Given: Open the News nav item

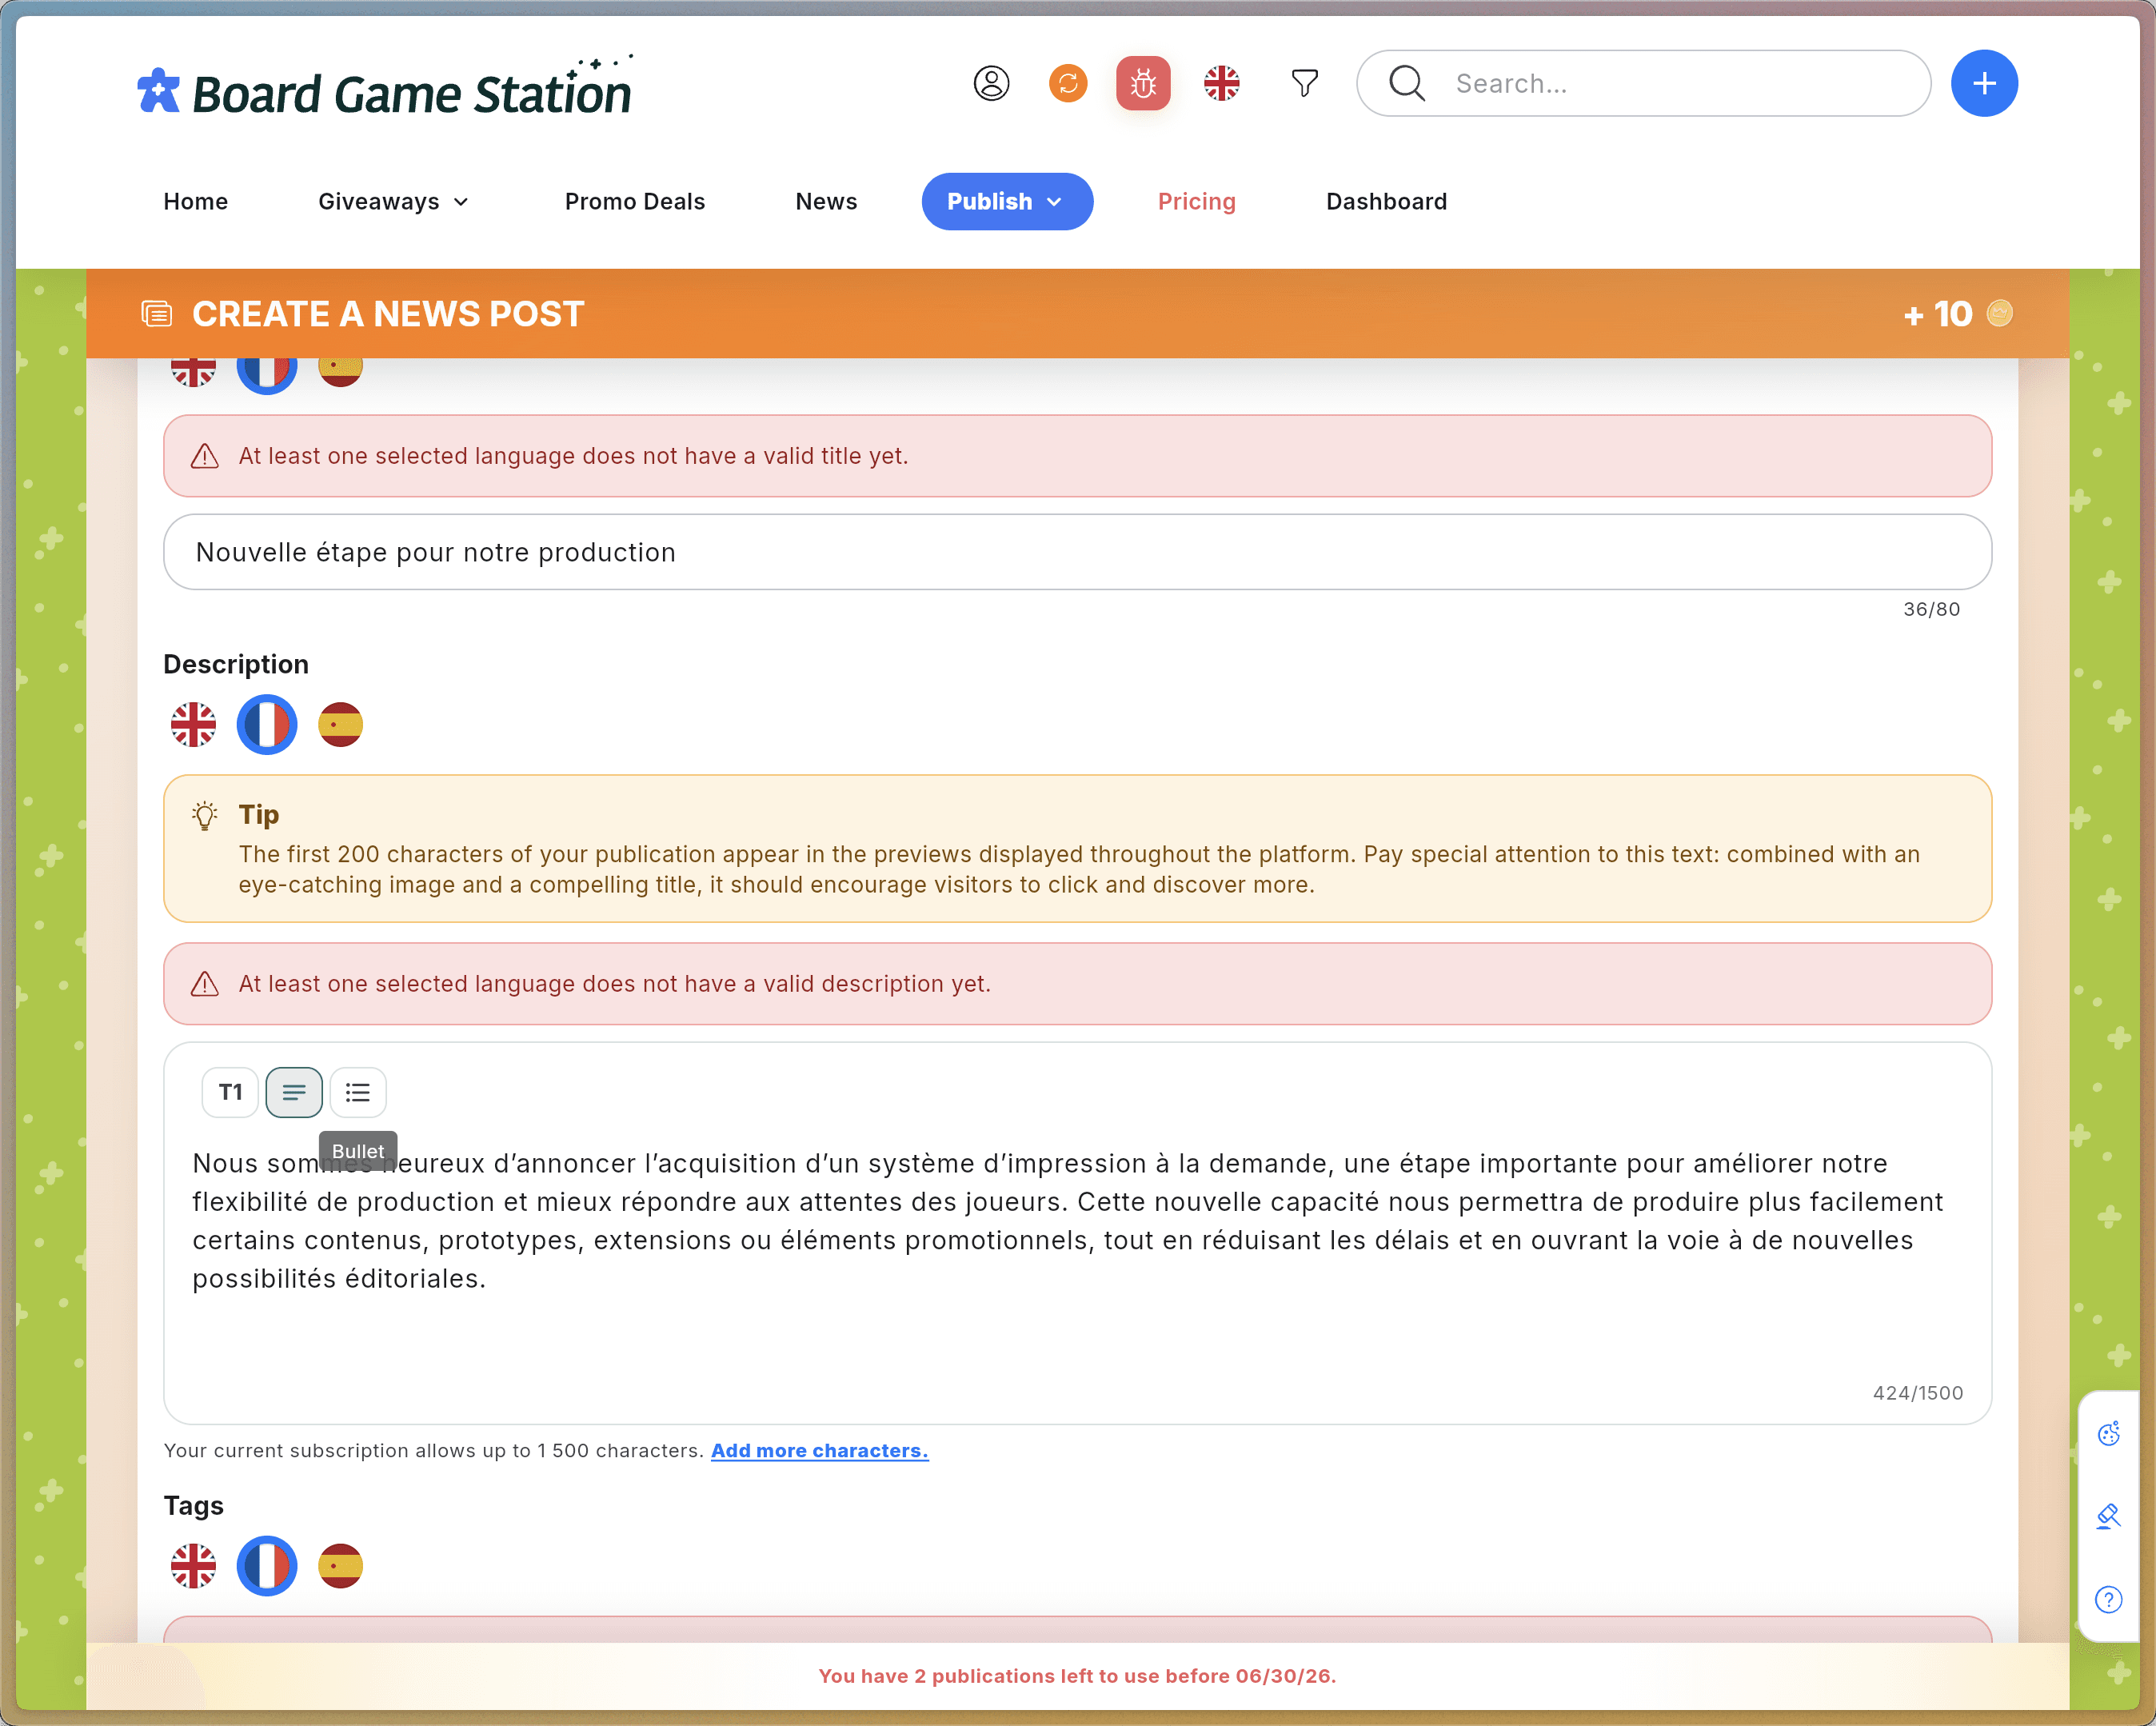Looking at the screenshot, I should click(826, 201).
